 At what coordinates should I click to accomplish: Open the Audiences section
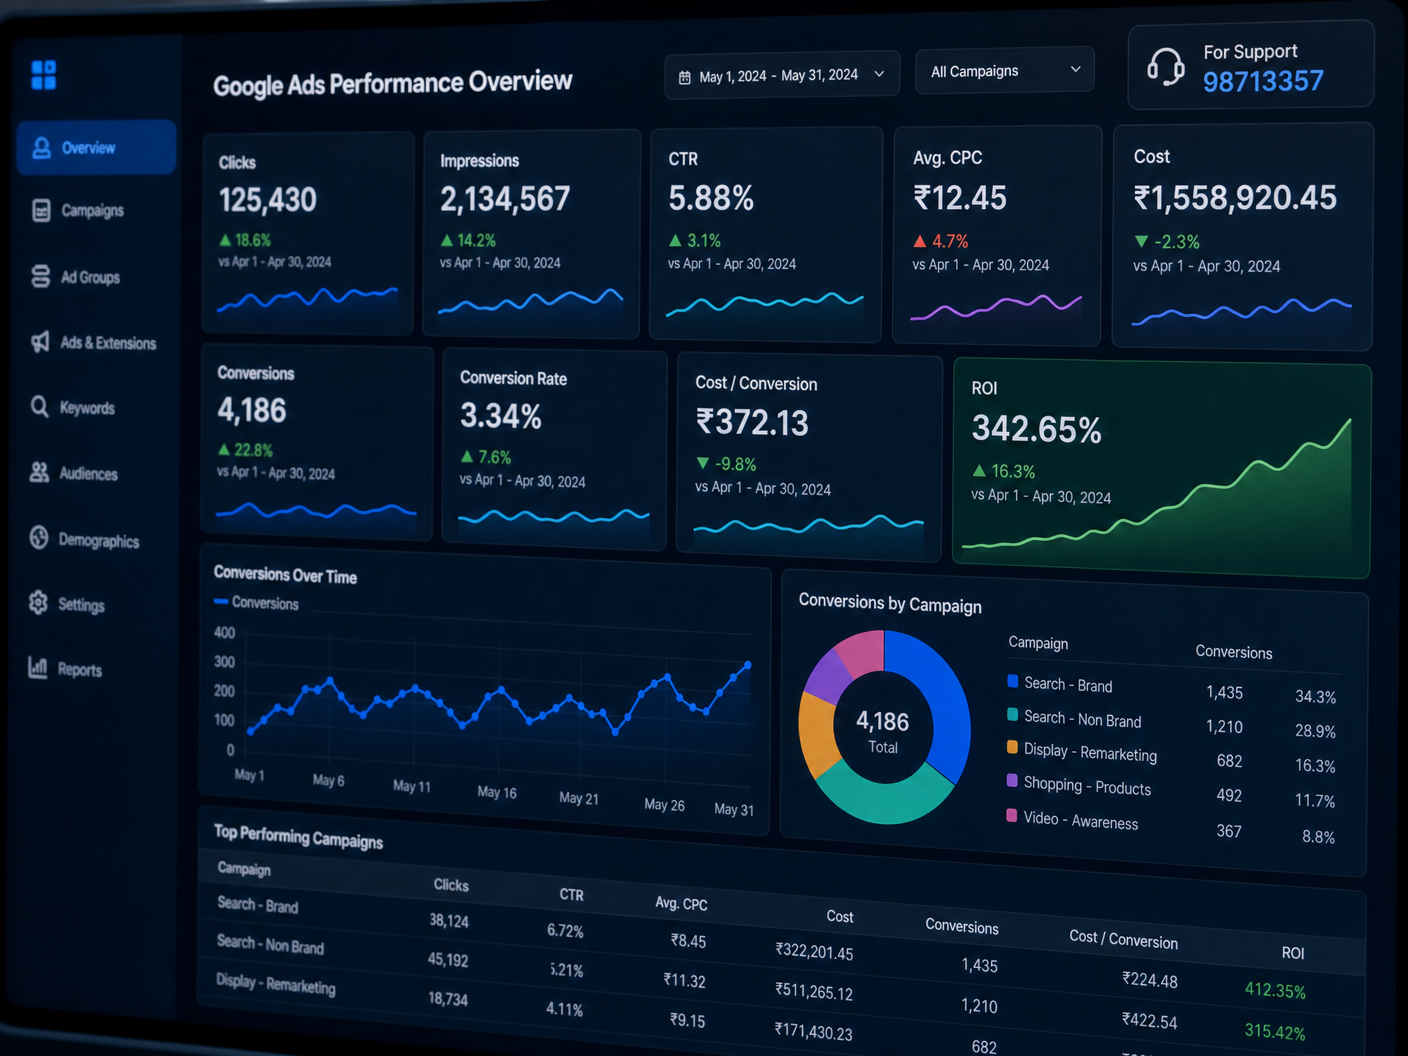tap(88, 474)
